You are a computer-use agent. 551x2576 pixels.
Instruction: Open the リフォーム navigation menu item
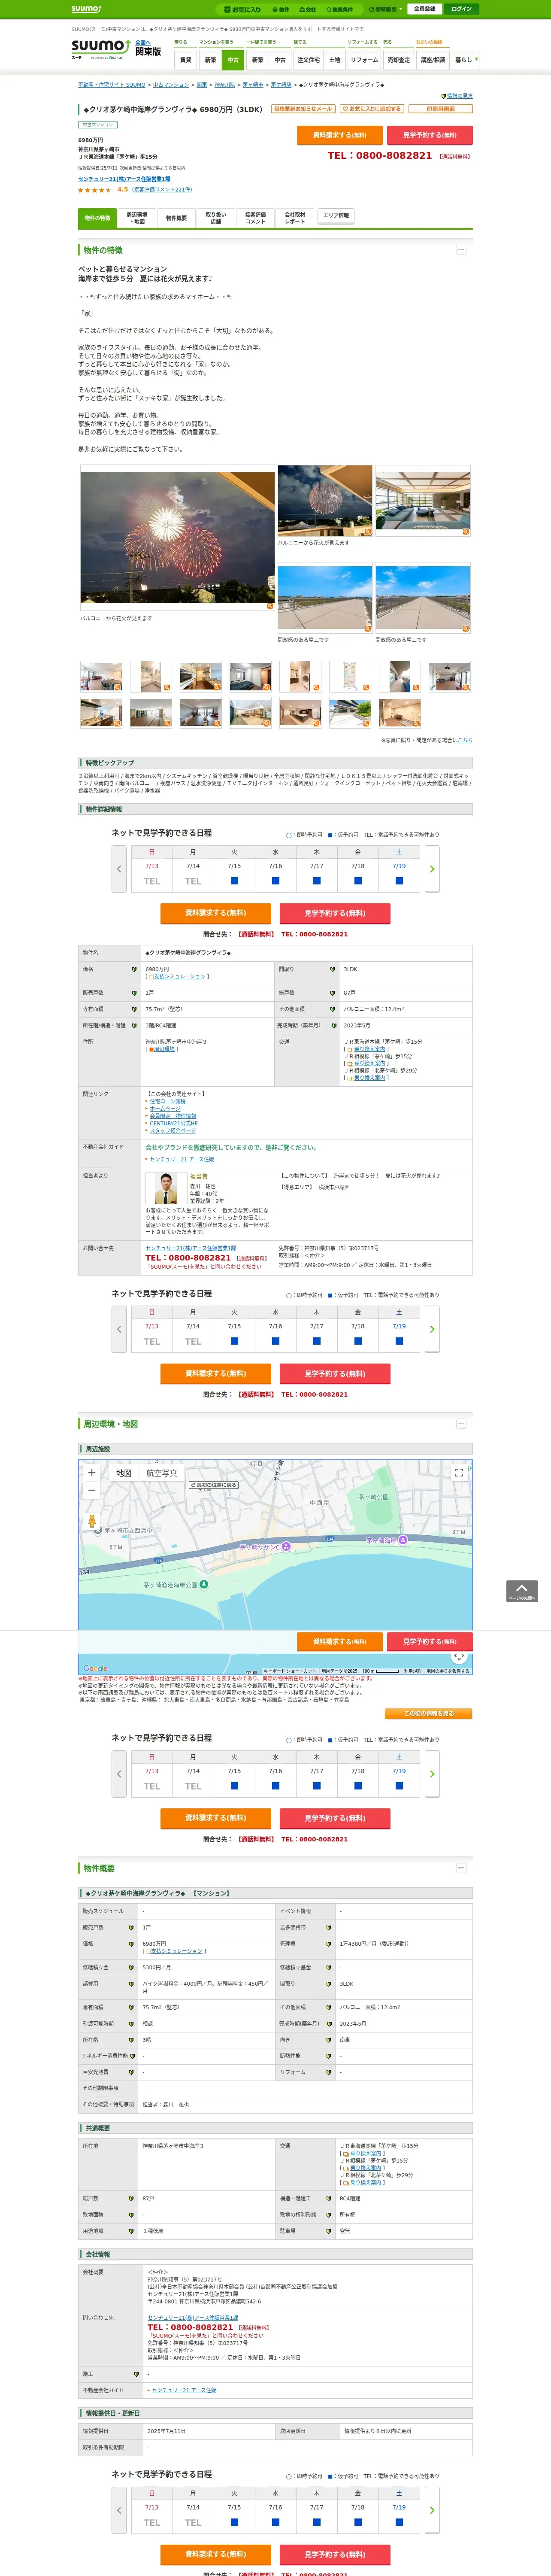(x=364, y=60)
